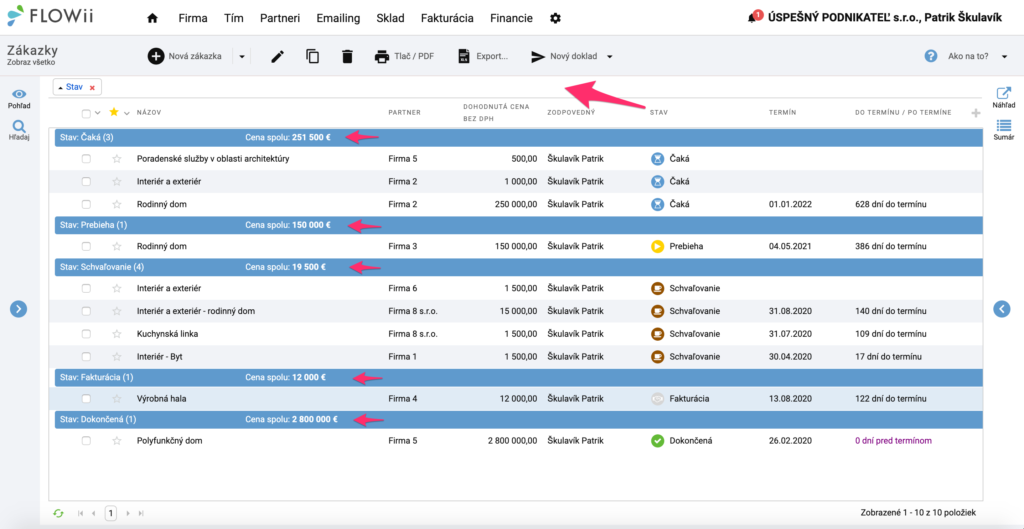
Task: Sort by the Termín column header
Action: [x=782, y=113]
